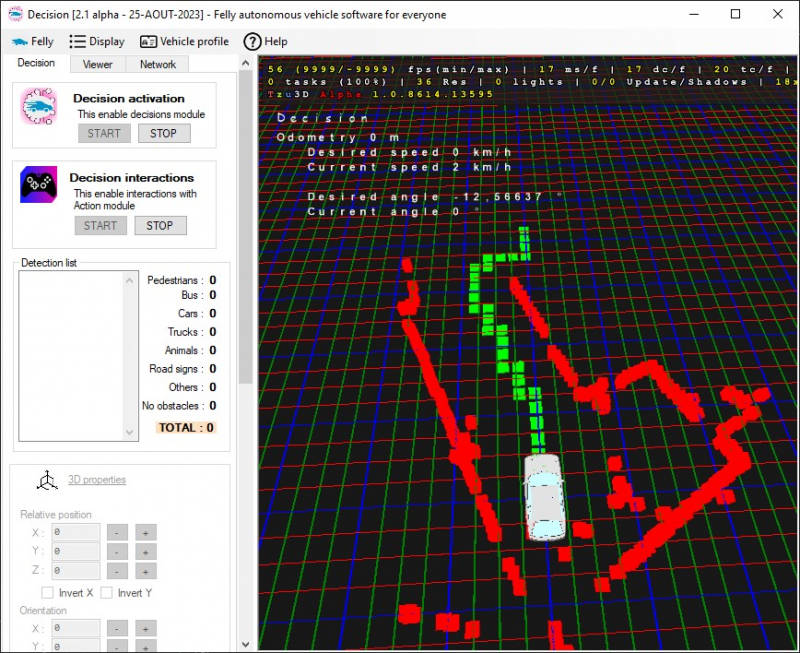800x653 pixels.
Task: Open the Felly menu
Action: coord(33,41)
